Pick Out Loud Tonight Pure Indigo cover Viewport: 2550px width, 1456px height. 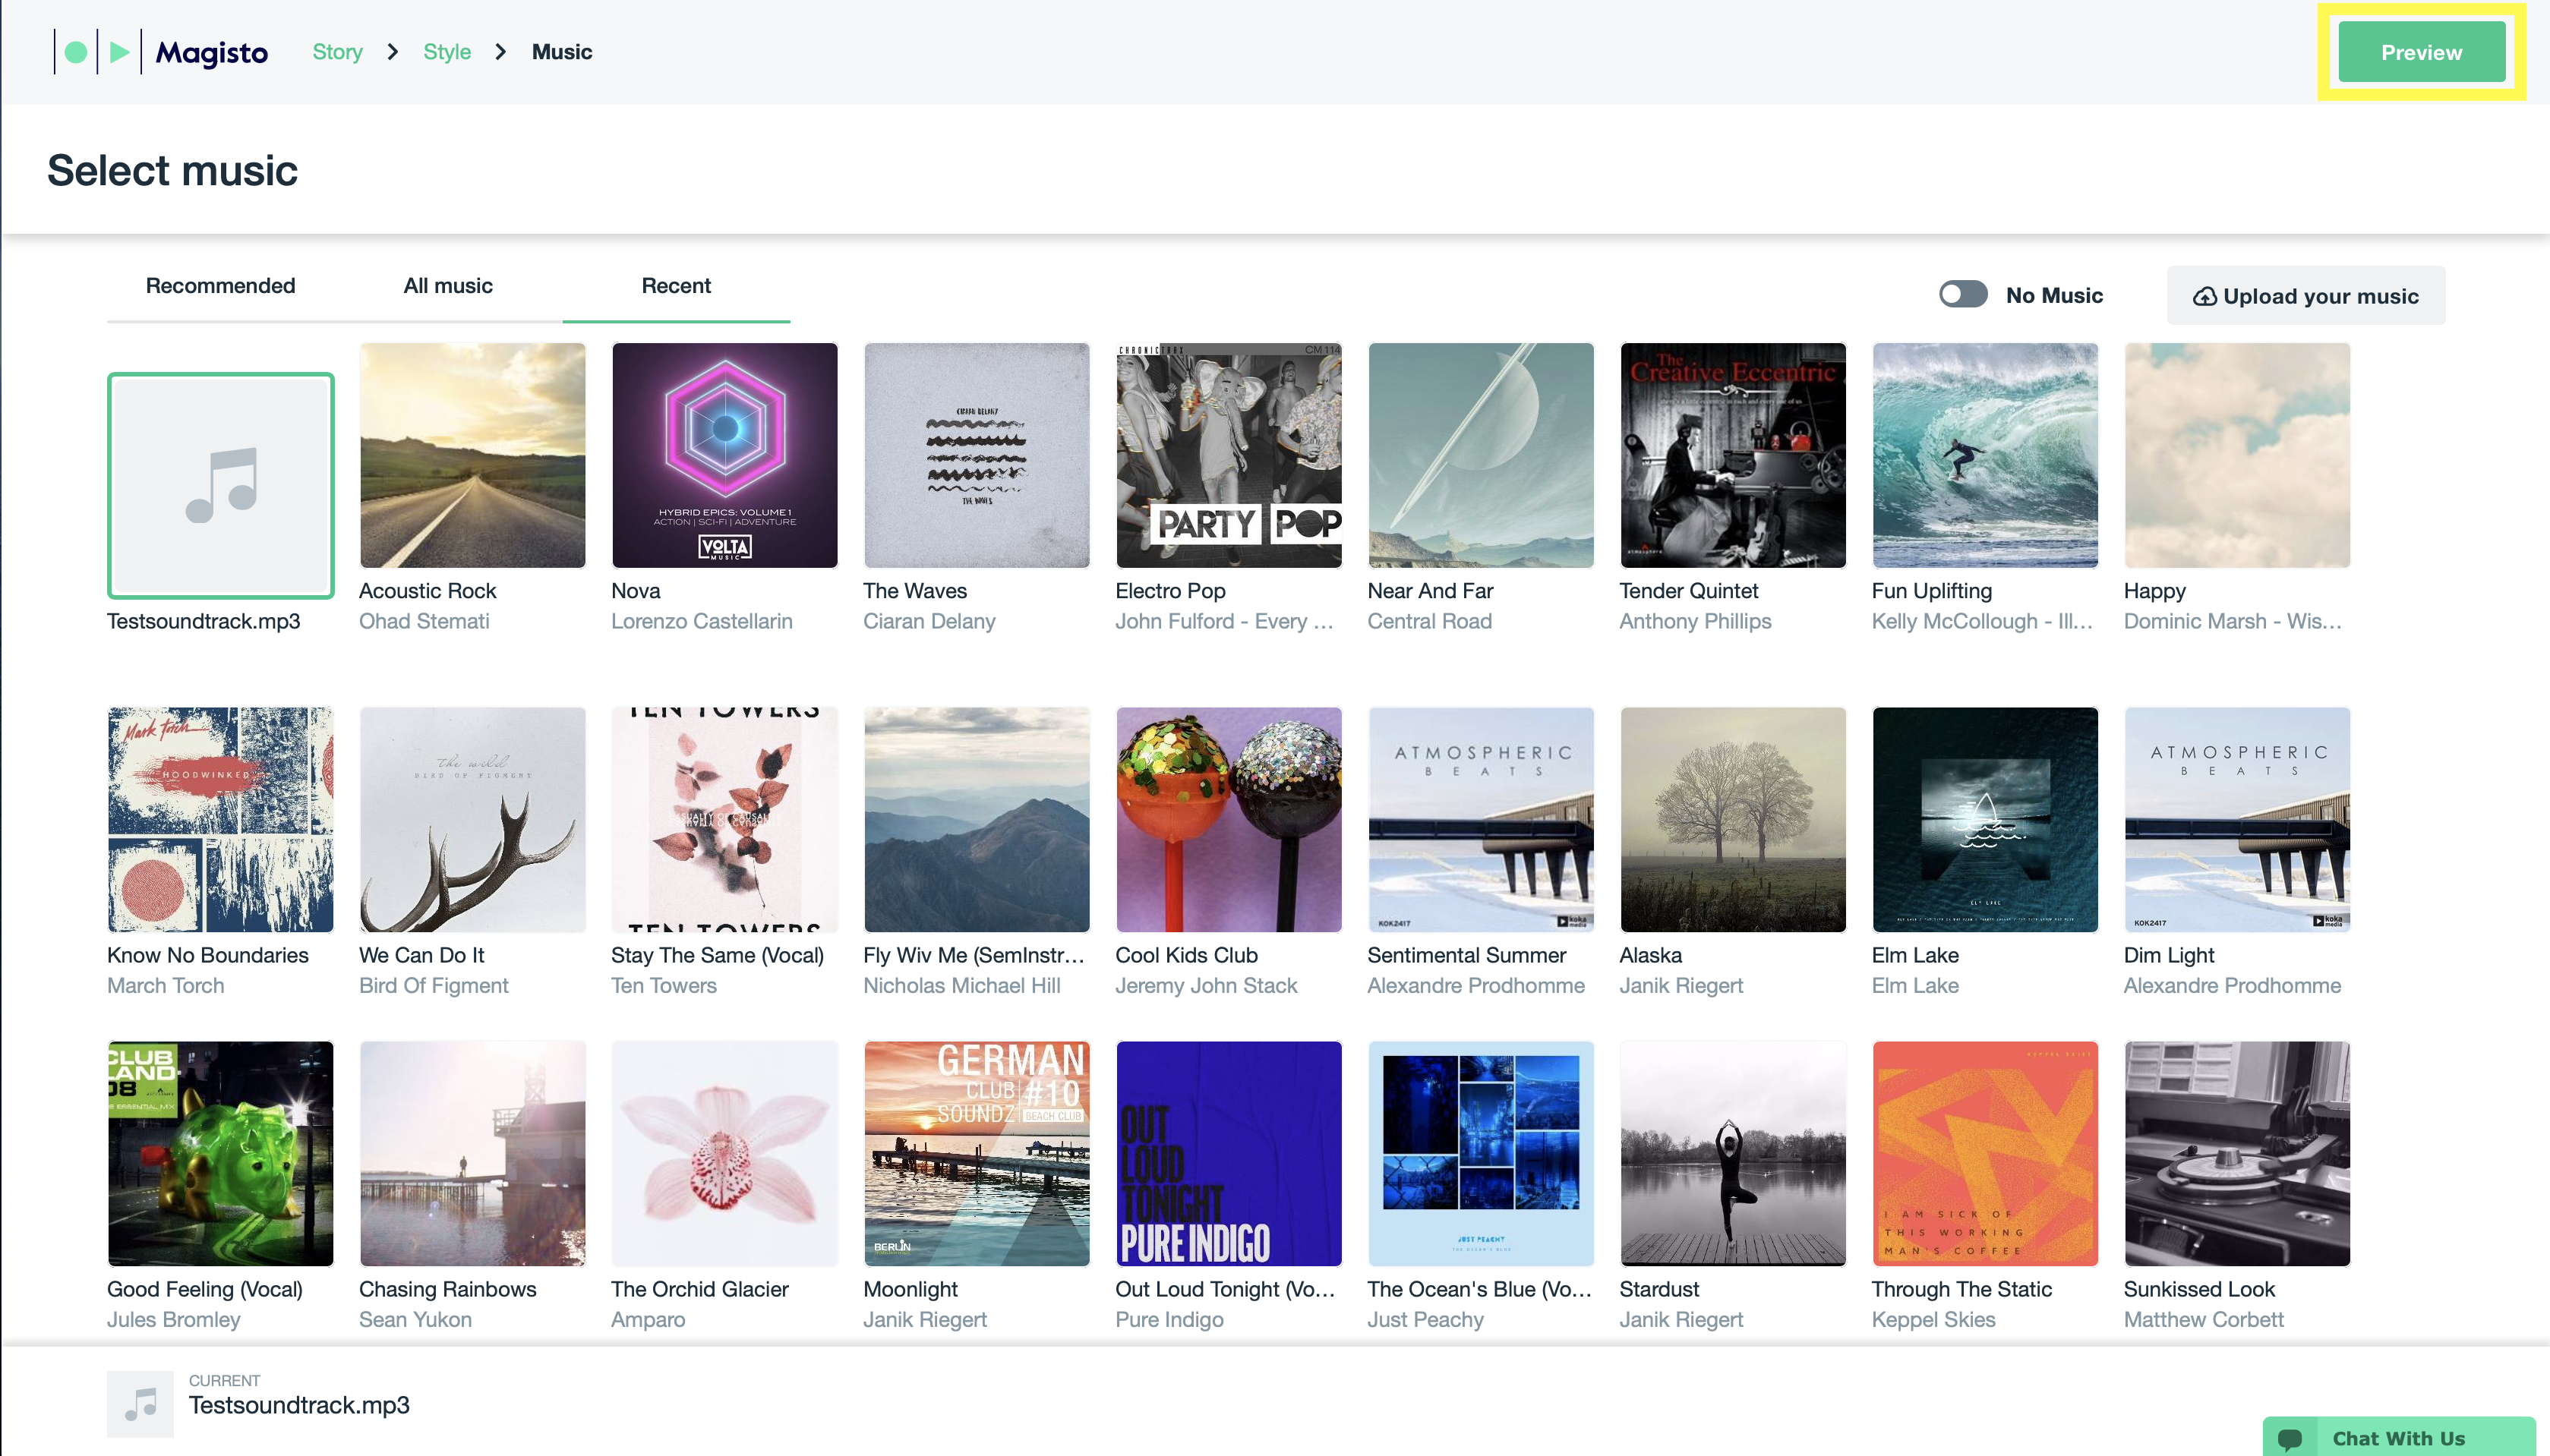coord(1228,1153)
